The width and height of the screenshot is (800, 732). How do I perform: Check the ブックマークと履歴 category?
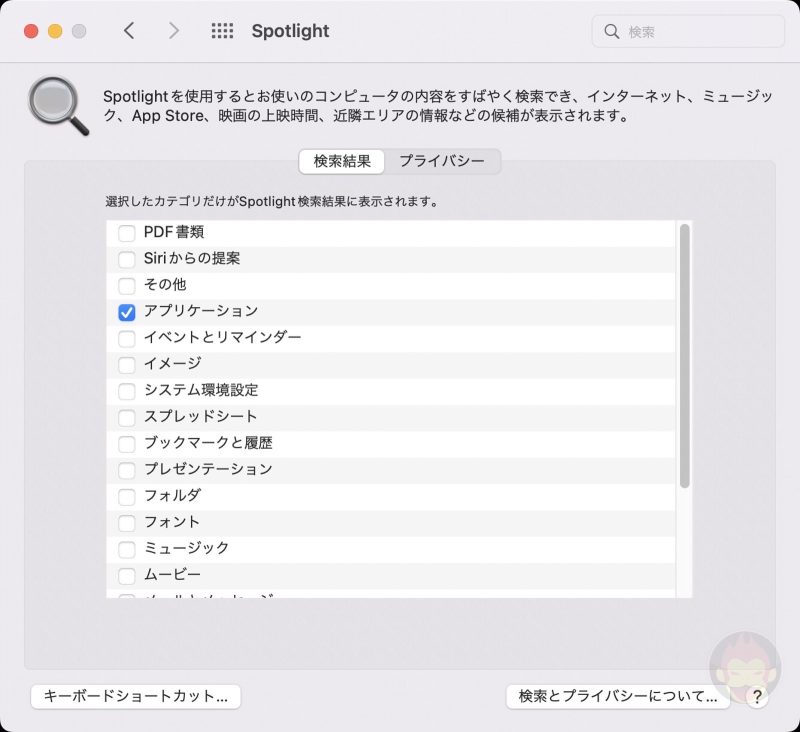(x=126, y=443)
